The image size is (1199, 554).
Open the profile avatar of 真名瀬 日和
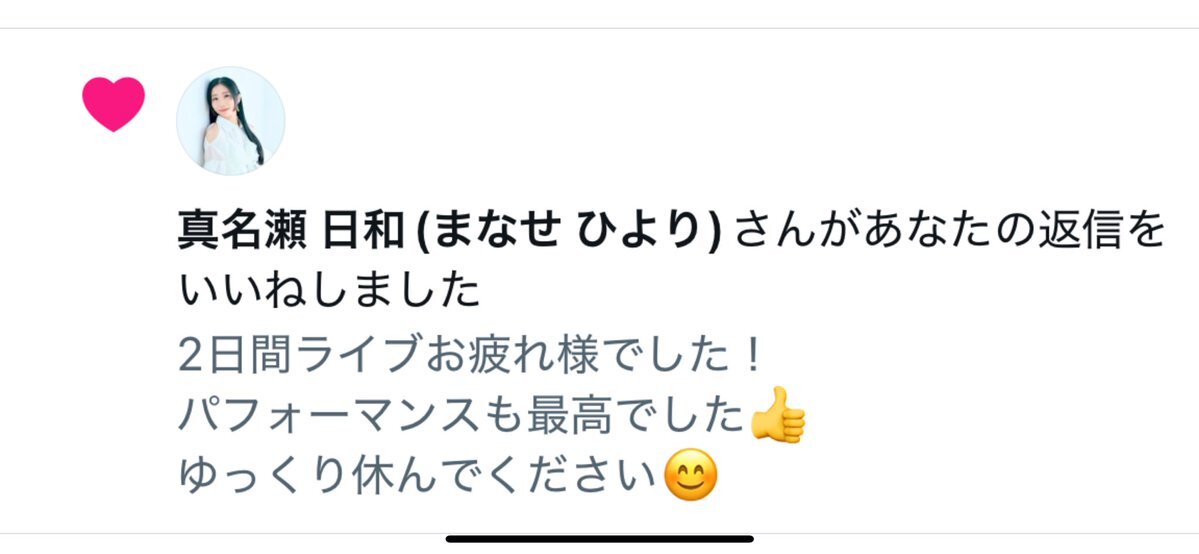[230, 121]
